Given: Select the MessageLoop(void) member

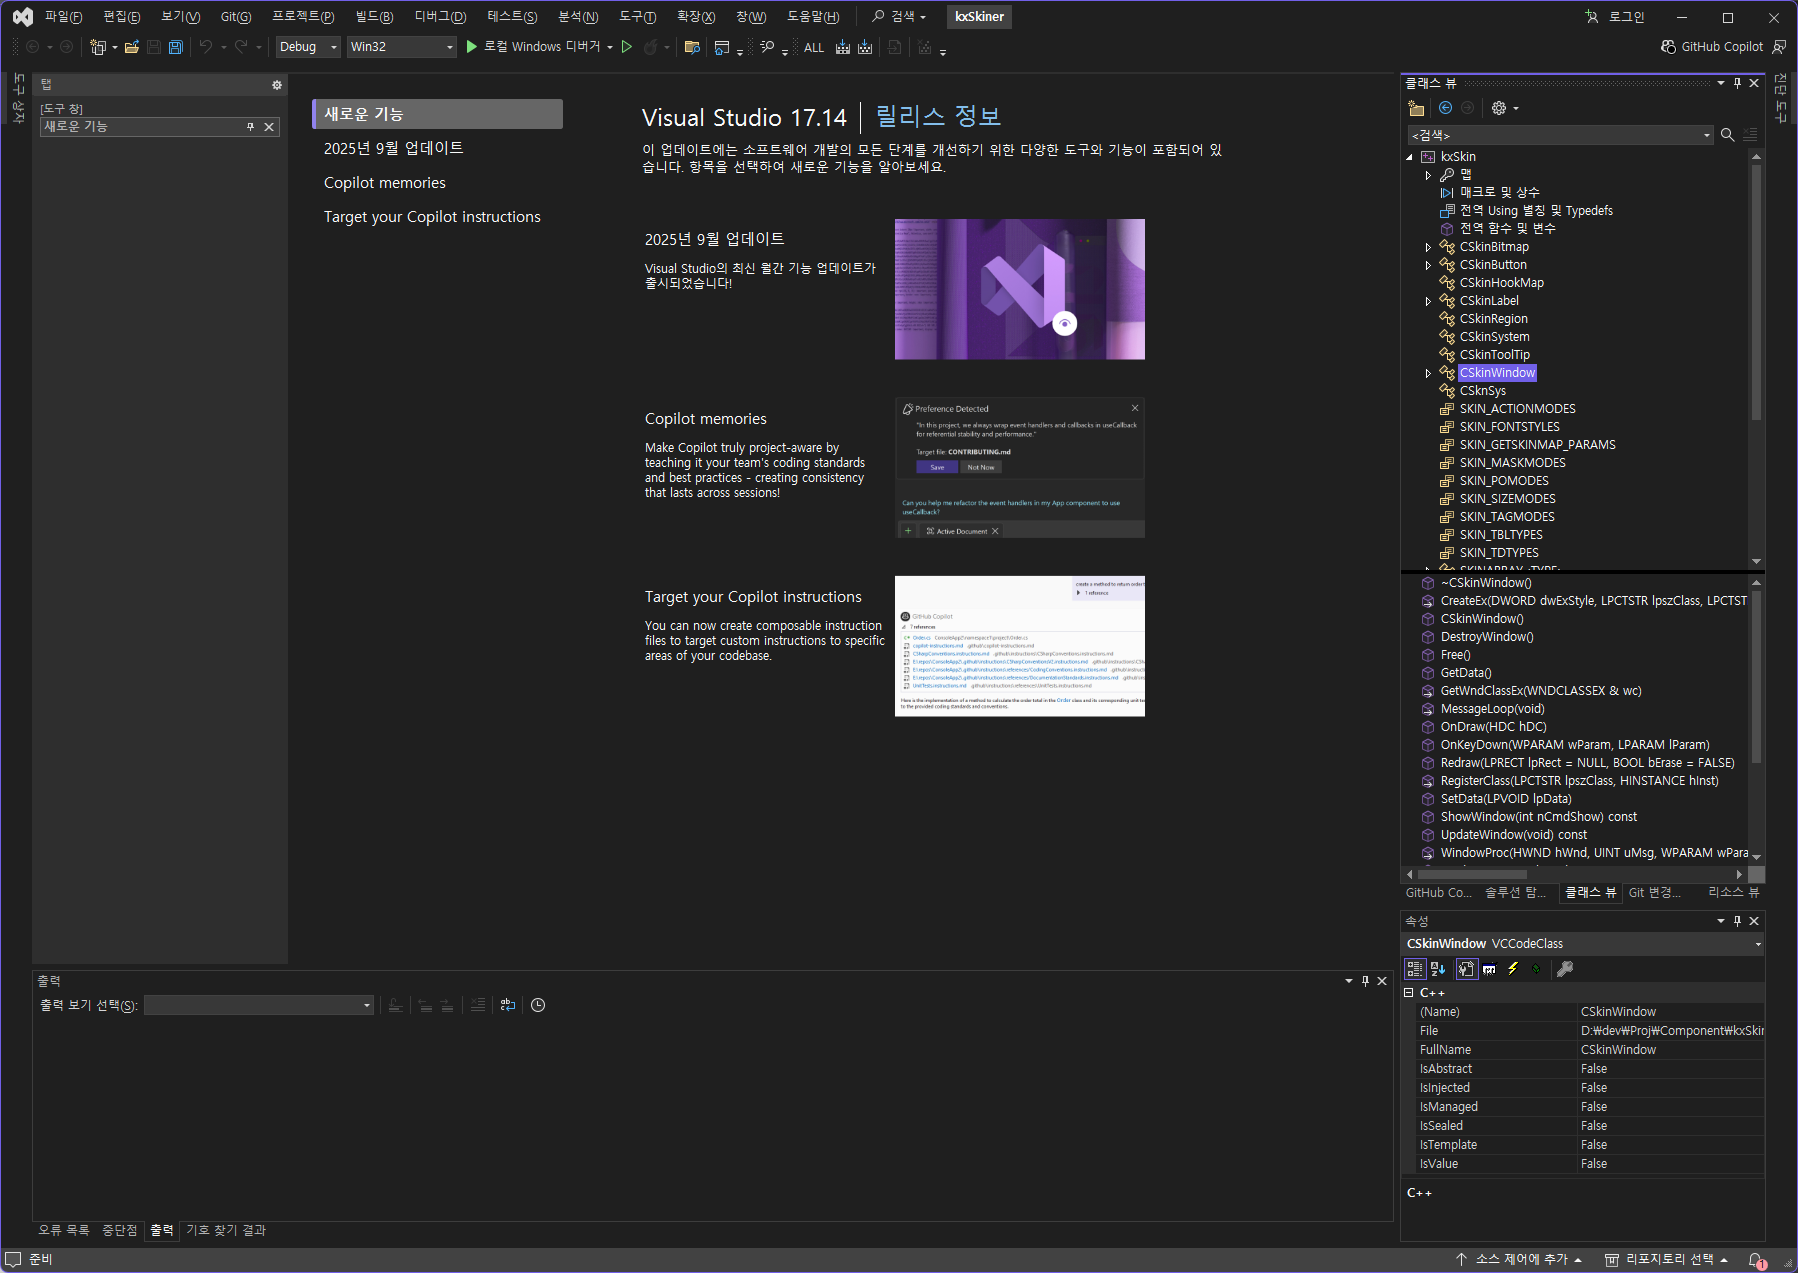Looking at the screenshot, I should point(1492,709).
